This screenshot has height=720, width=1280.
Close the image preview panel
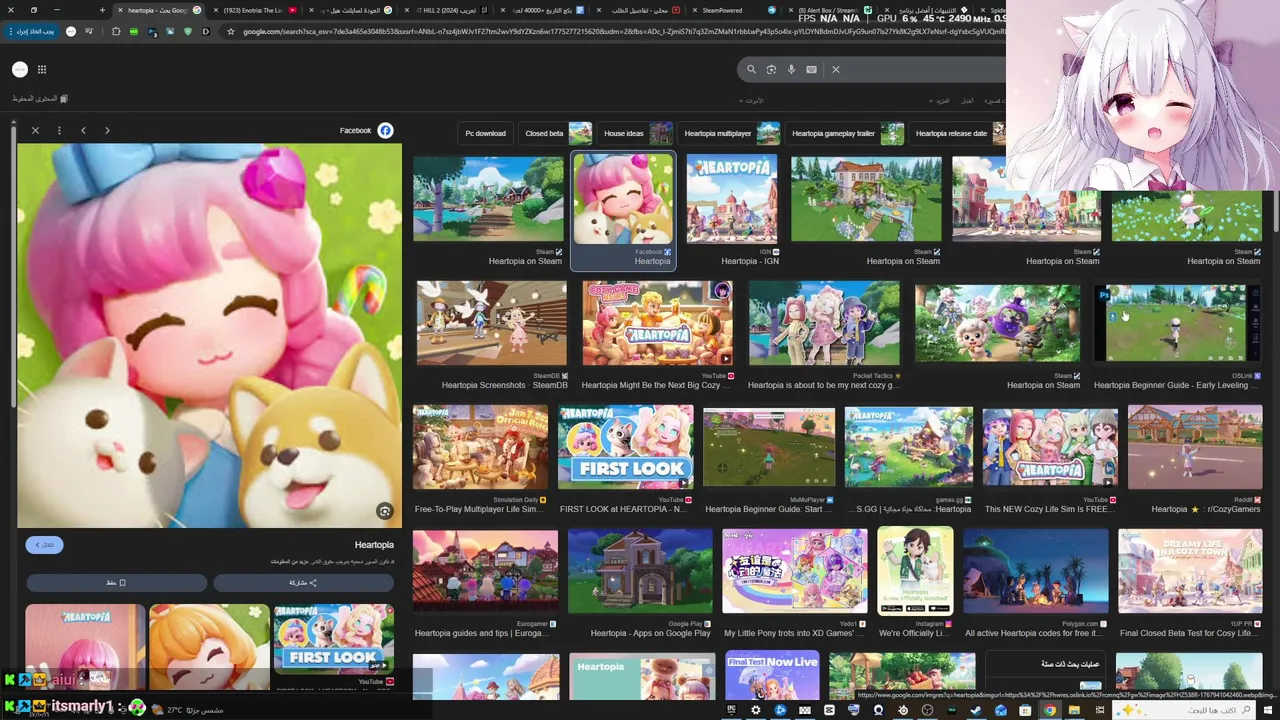35,130
